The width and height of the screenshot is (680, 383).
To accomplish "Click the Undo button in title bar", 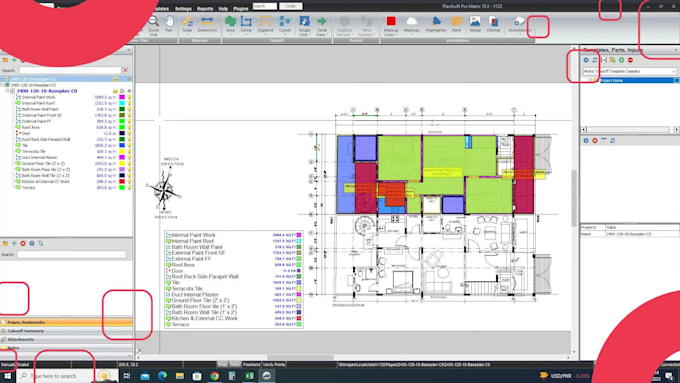I will 291,6.
